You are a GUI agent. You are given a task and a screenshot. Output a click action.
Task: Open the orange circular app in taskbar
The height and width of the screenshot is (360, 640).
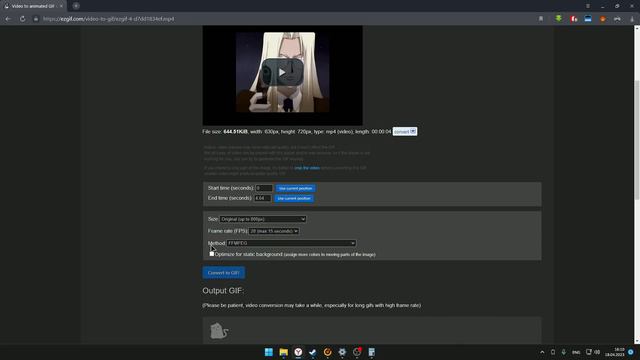tap(327, 352)
